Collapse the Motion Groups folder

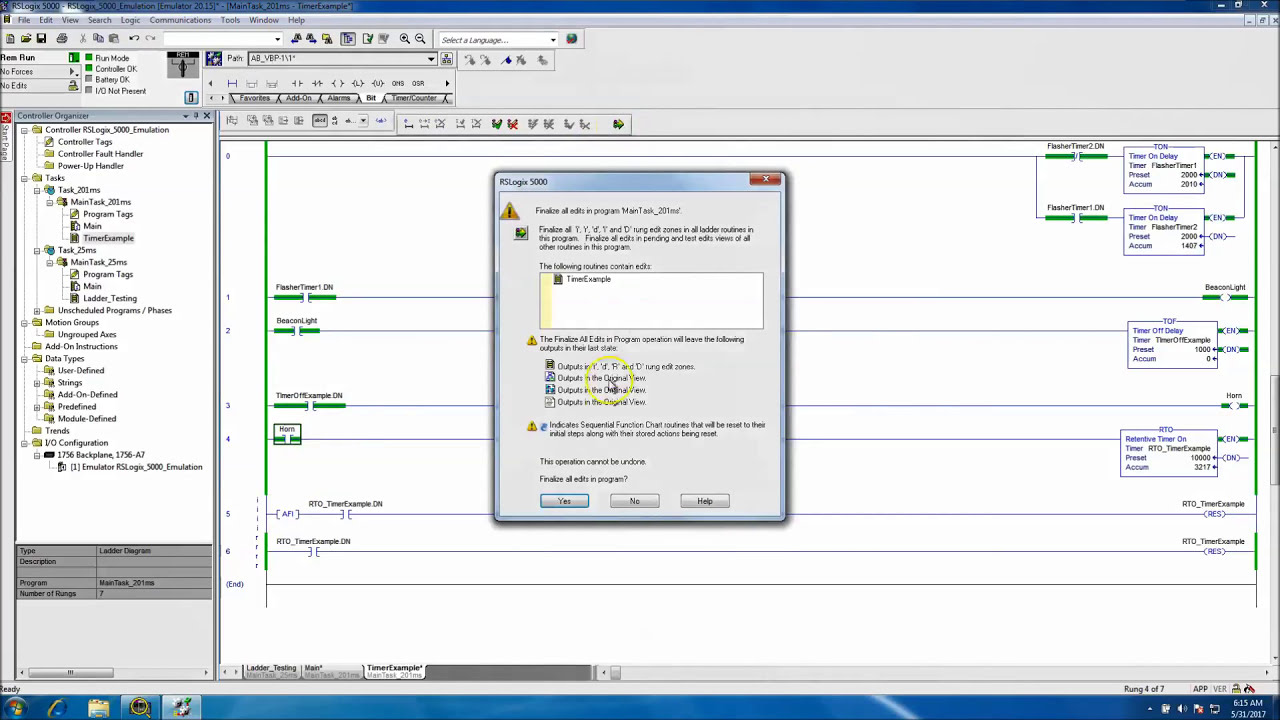pyautogui.click(x=24, y=322)
